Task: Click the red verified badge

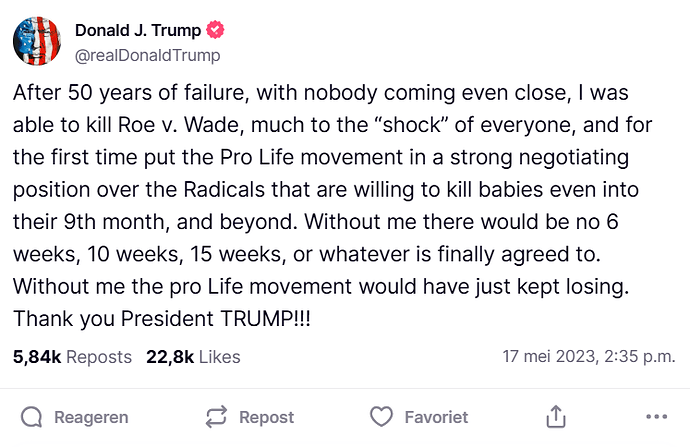Action: click(215, 31)
